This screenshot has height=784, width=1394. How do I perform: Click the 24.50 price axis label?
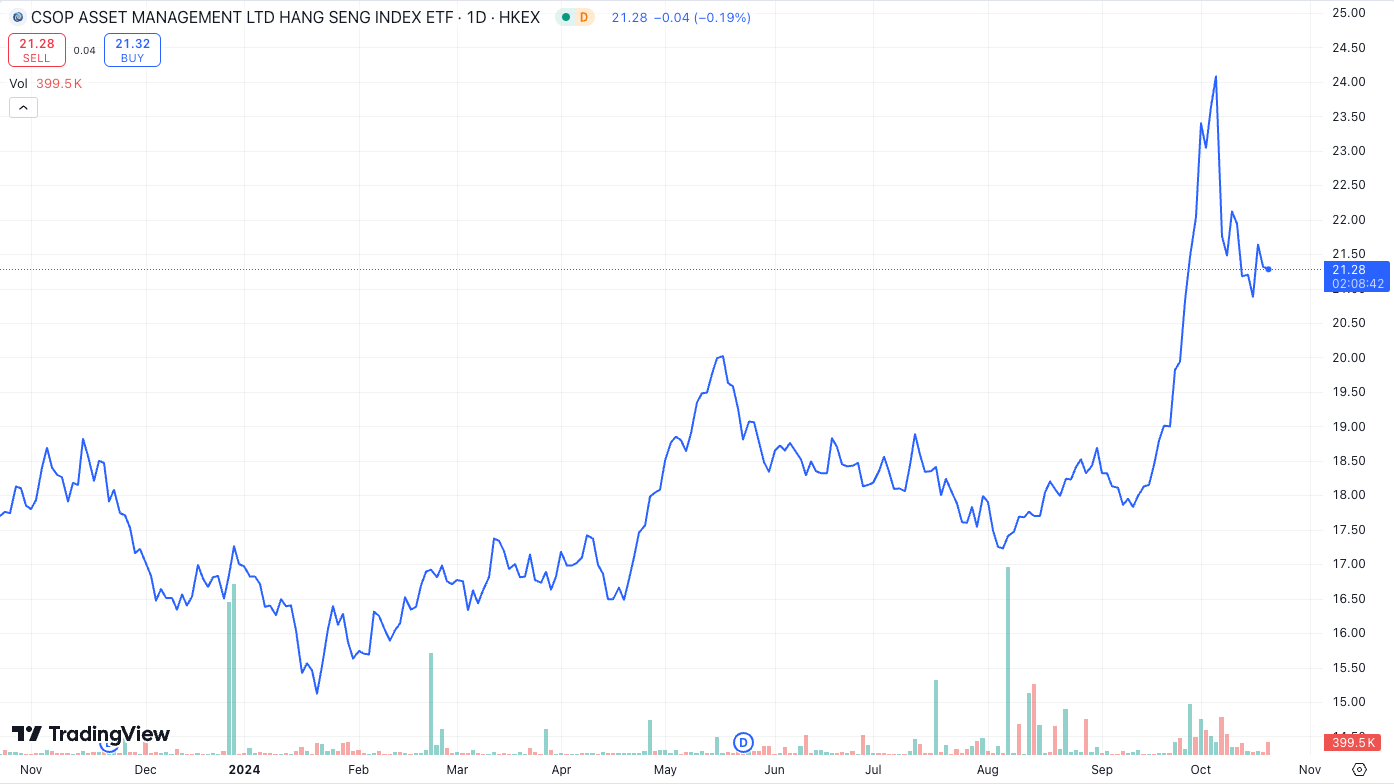click(x=1349, y=47)
